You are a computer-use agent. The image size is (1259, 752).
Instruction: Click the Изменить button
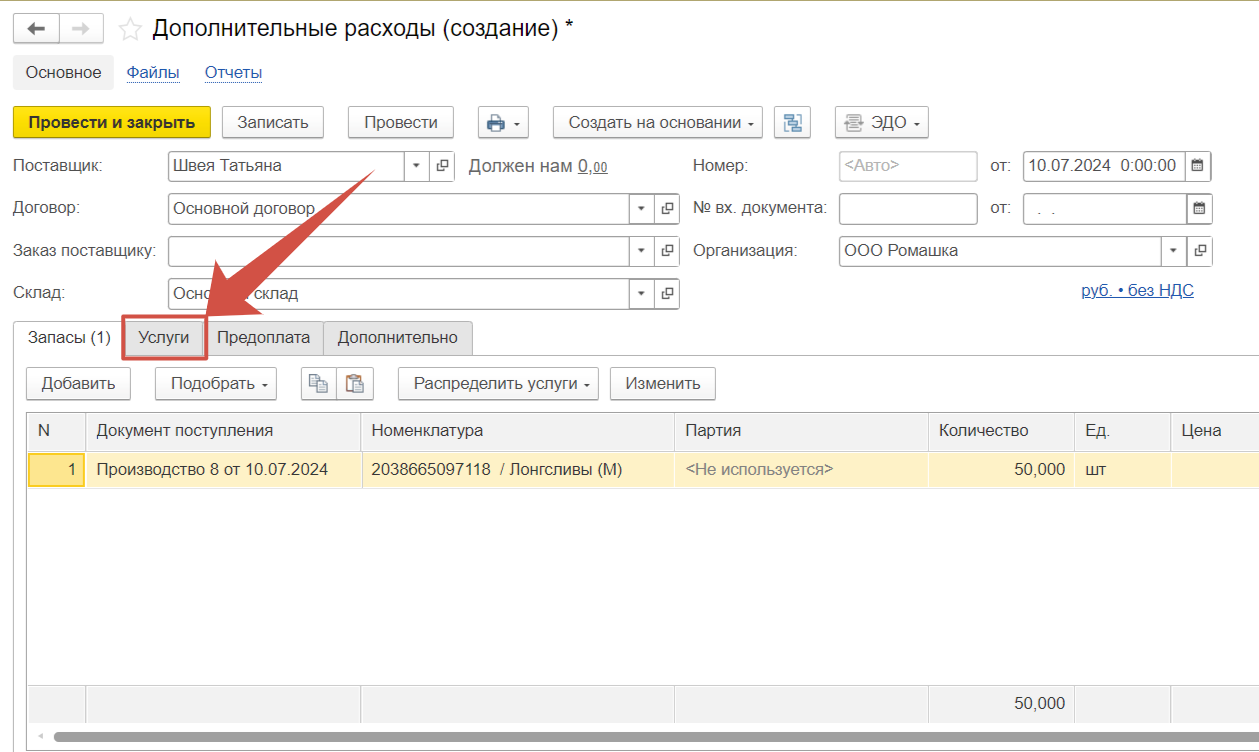pyautogui.click(x=663, y=383)
